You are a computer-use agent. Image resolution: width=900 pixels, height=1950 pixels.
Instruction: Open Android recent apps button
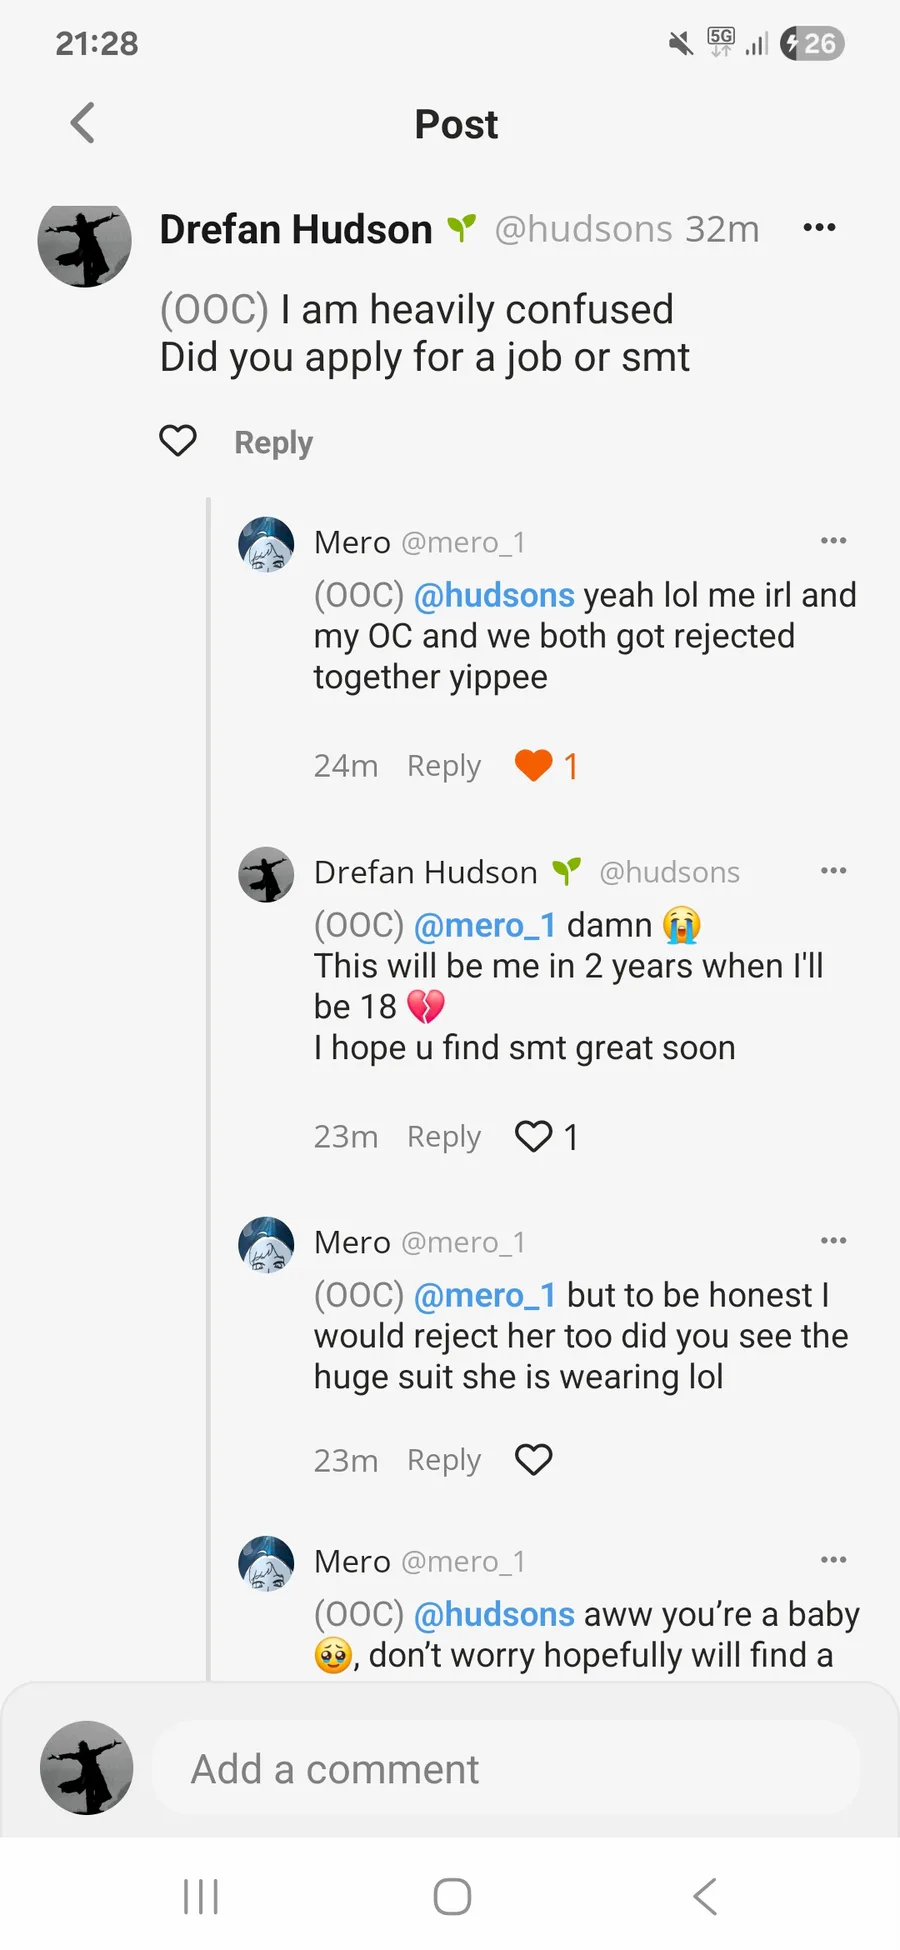pyautogui.click(x=201, y=1896)
